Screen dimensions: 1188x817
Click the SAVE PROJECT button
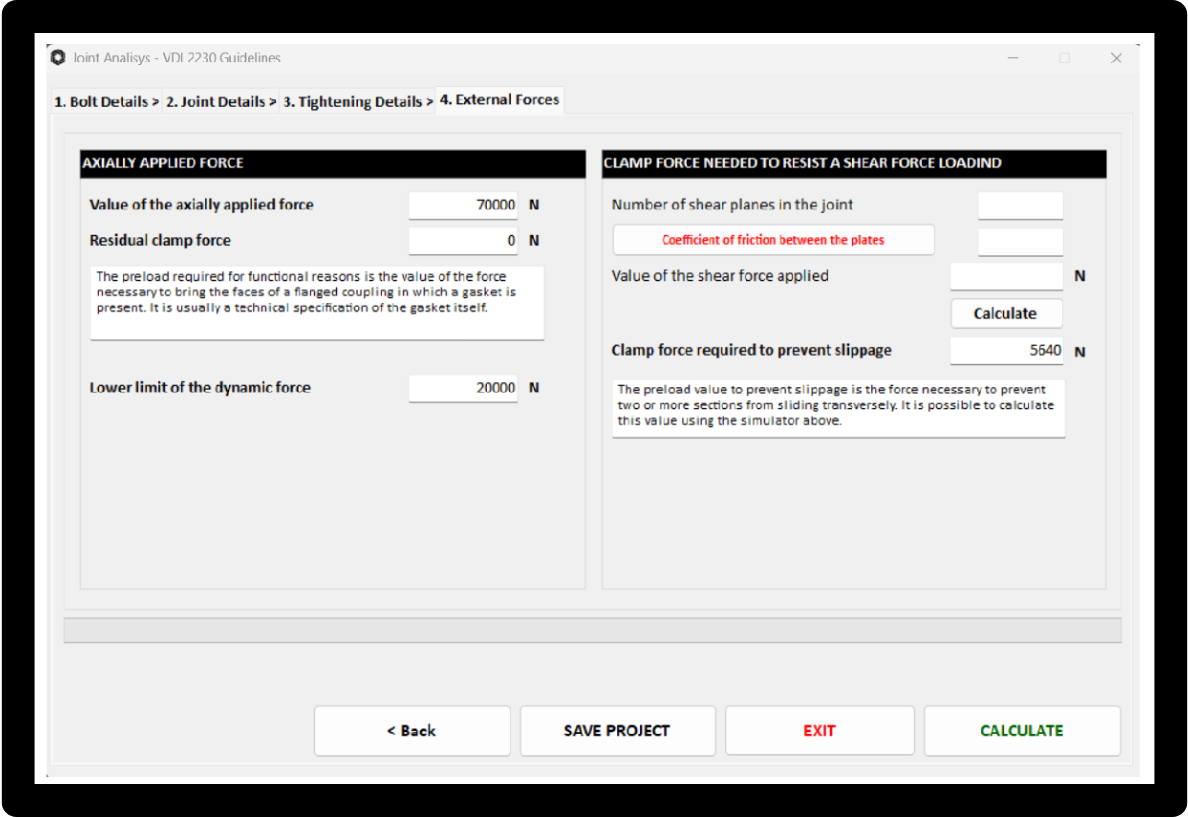617,731
